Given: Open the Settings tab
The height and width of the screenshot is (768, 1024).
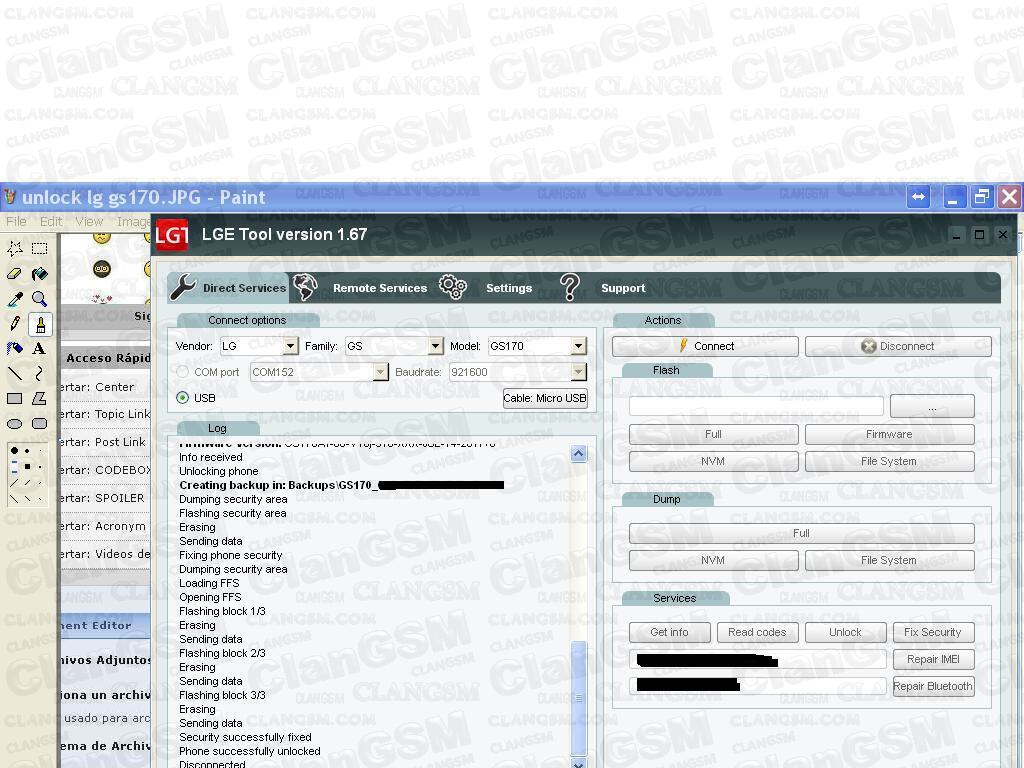Looking at the screenshot, I should click(509, 288).
